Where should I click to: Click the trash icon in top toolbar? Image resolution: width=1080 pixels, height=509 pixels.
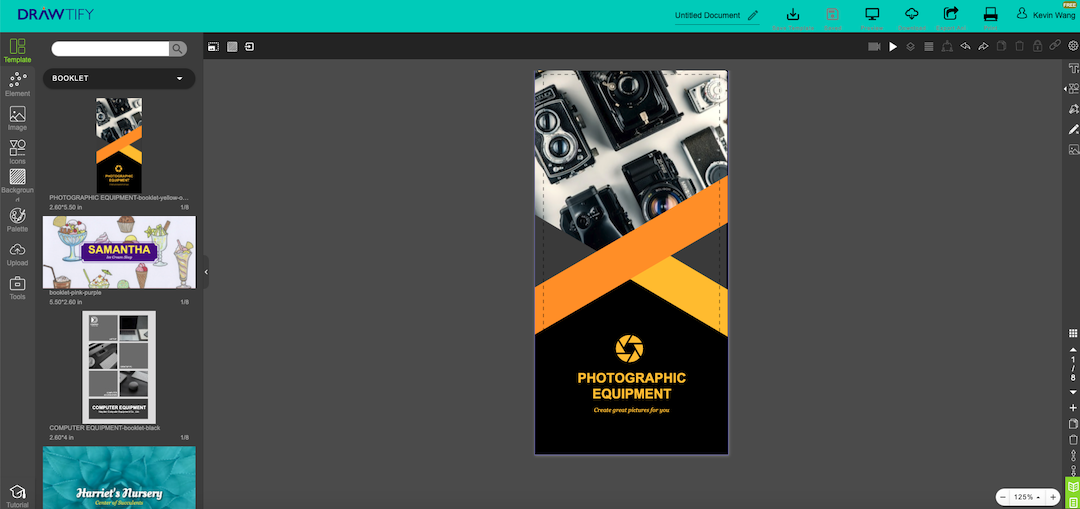pos(1019,47)
